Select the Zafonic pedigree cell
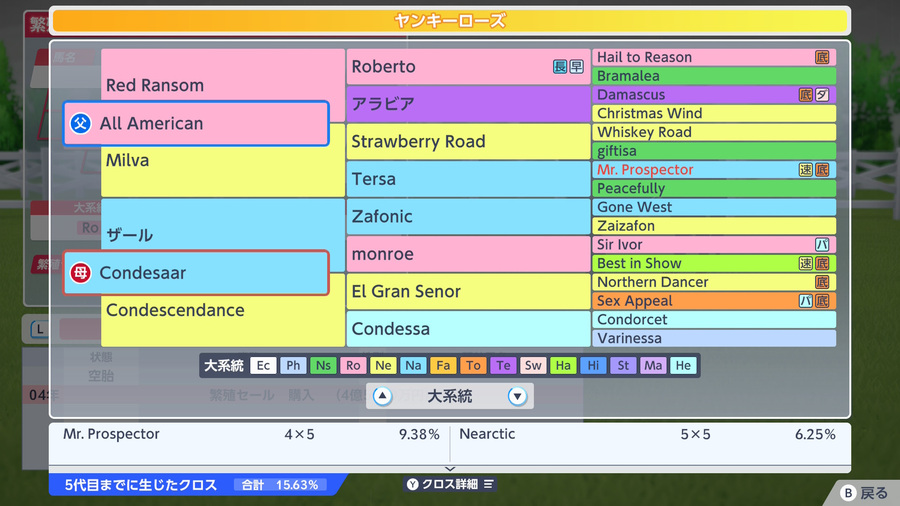This screenshot has height=506, width=900. [x=468, y=216]
